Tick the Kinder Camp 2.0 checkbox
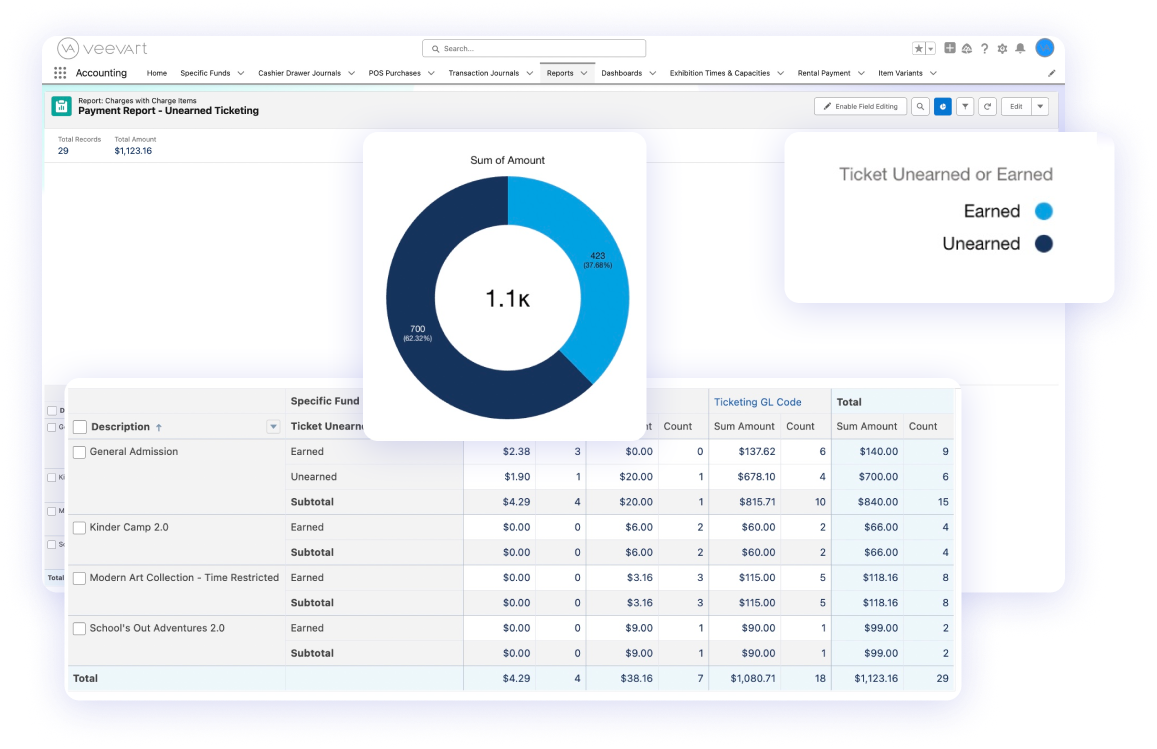Viewport: 1157px width, 749px height. pos(80,528)
